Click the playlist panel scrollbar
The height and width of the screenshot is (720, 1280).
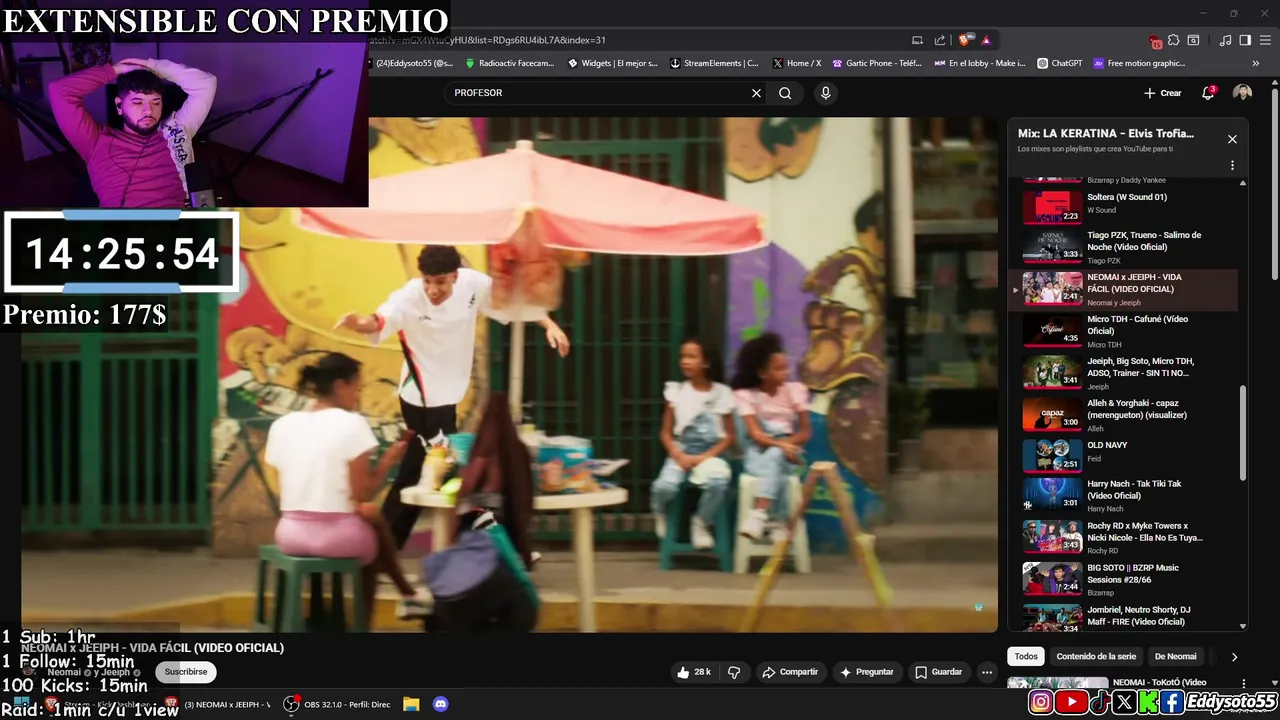coord(1243,432)
